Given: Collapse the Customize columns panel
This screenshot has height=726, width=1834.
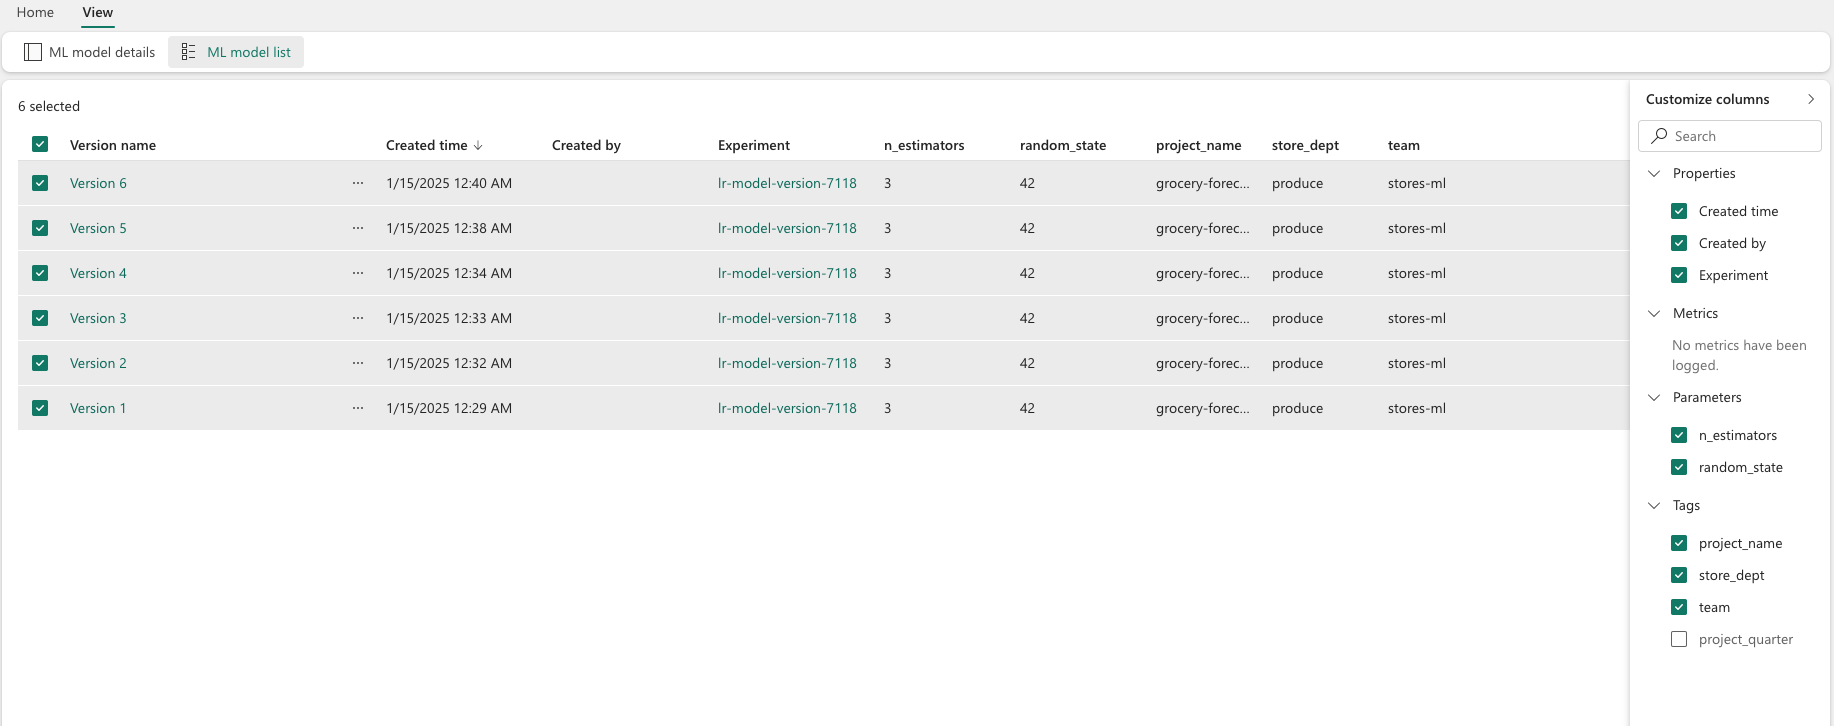Looking at the screenshot, I should [1811, 99].
